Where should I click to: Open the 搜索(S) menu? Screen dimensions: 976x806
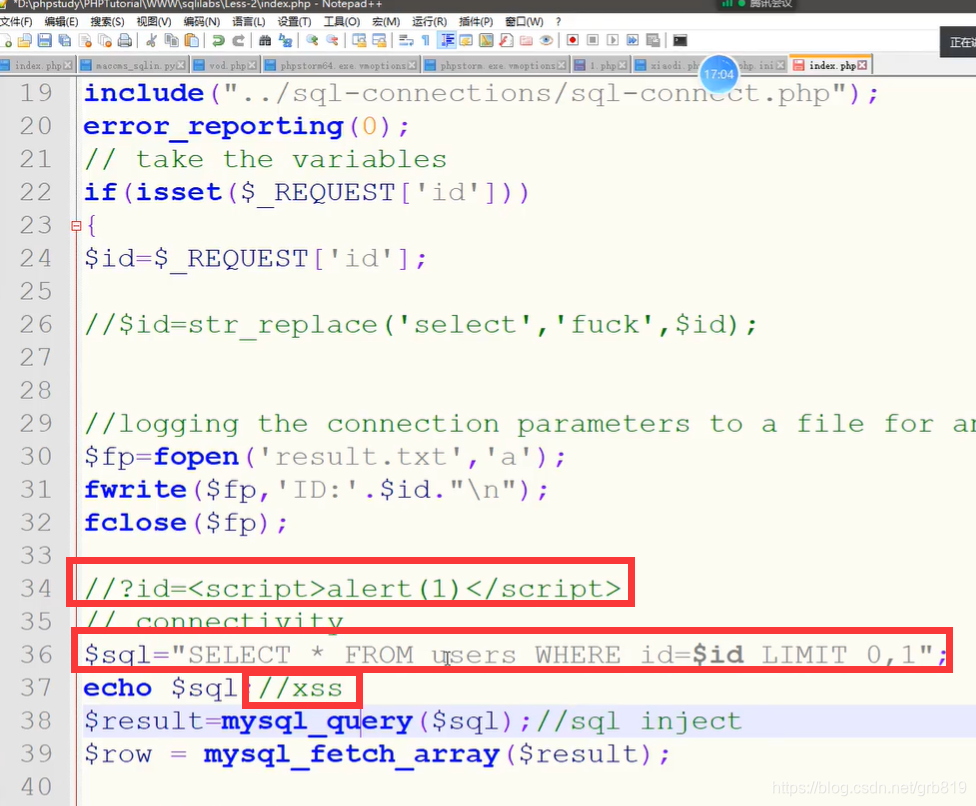[x=107, y=22]
